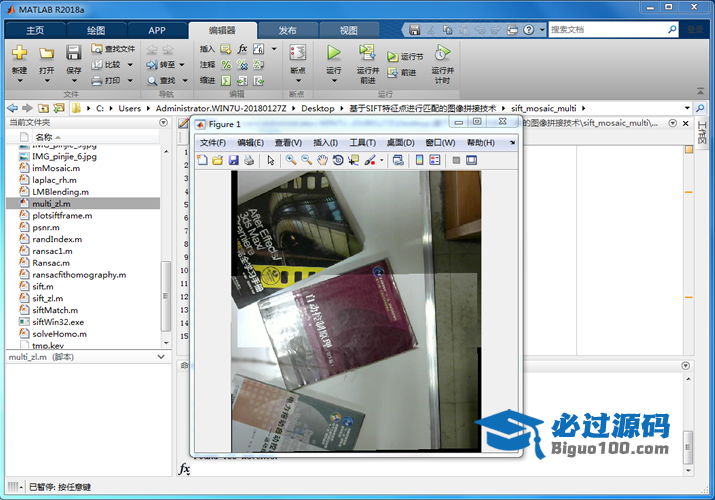Expand the 打开 dropdown arrow
This screenshot has width=715, height=500.
(x=47, y=81)
